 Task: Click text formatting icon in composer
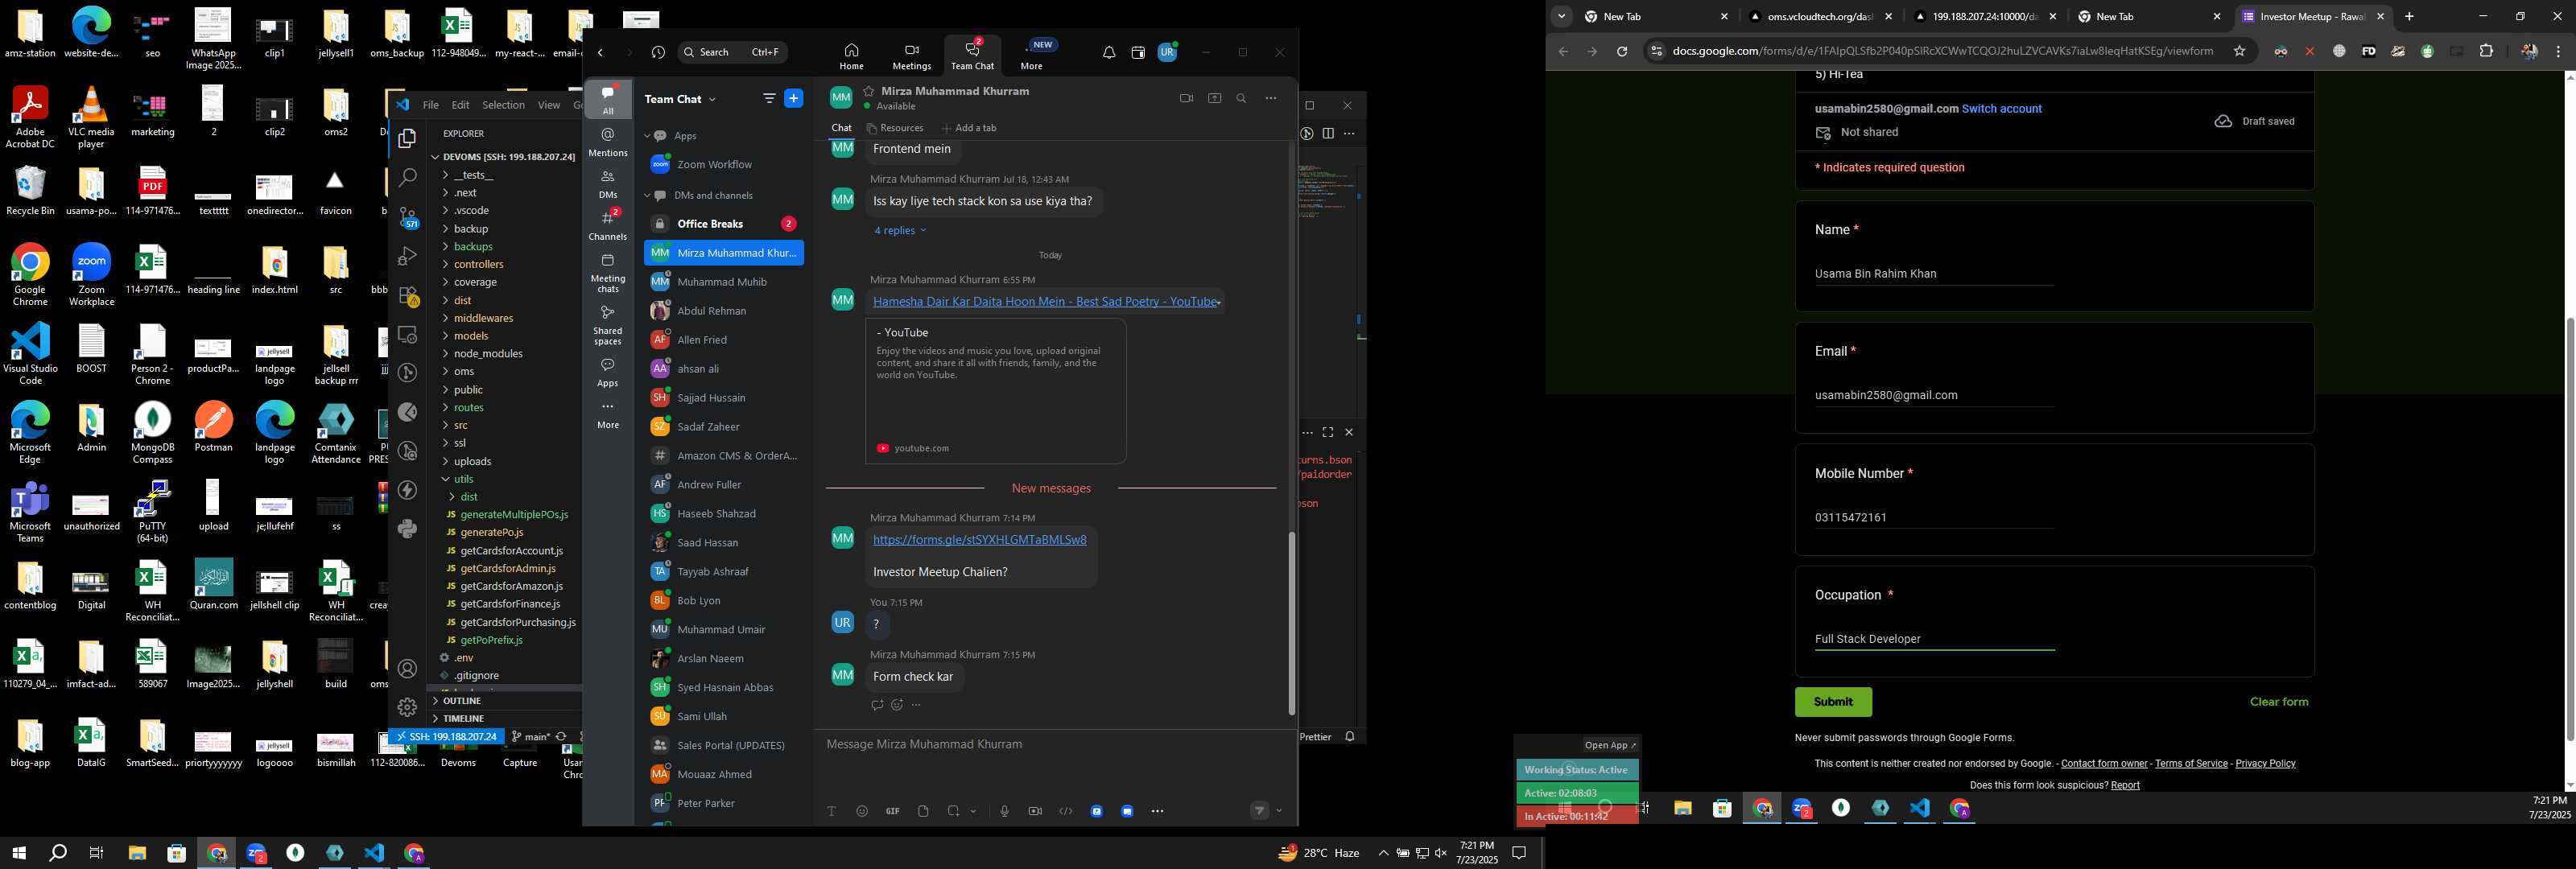coord(831,811)
